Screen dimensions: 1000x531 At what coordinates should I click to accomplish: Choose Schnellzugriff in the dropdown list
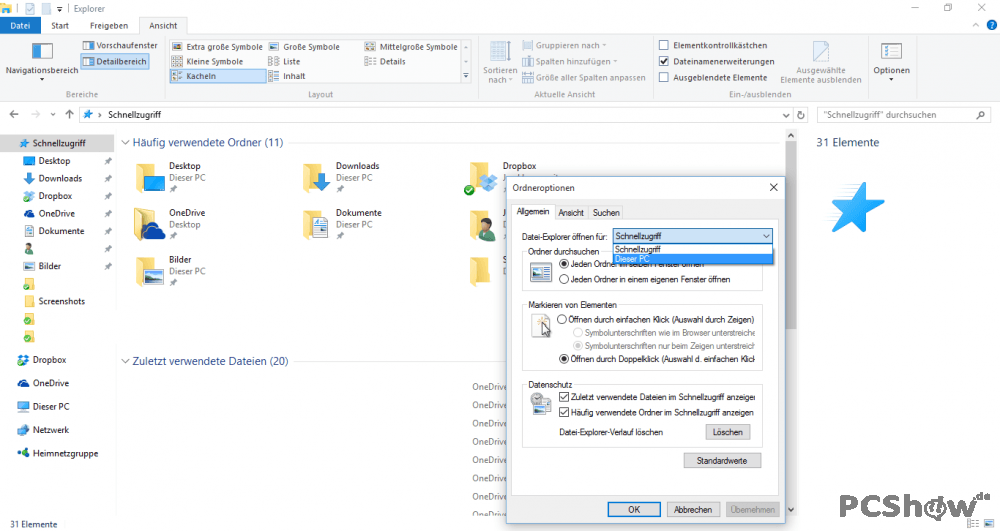click(693, 249)
